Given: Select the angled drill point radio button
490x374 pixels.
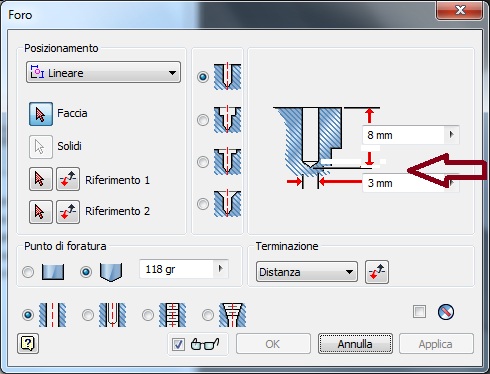Looking at the screenshot, I should tap(86, 272).
